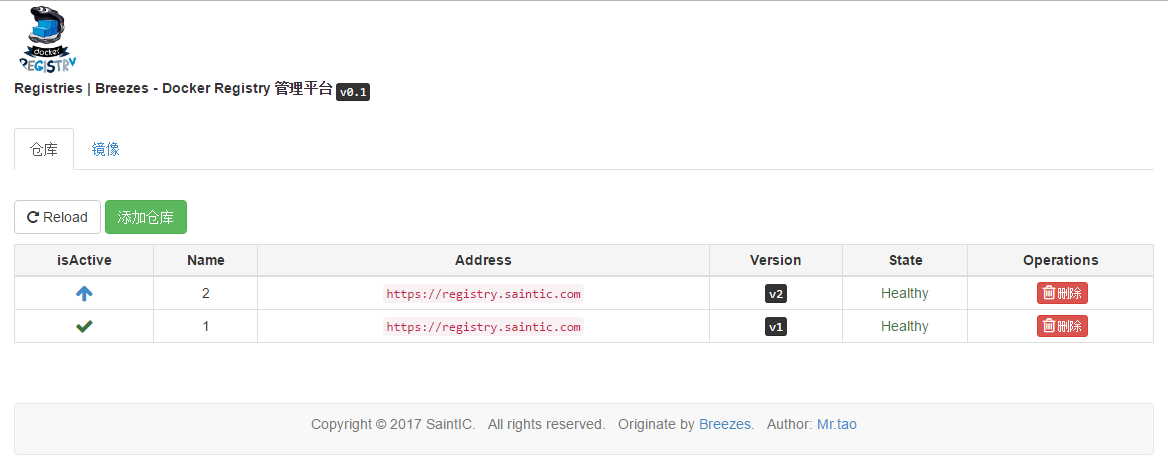This screenshot has width=1168, height=470.
Task: Delete registry named 2
Action: click(x=1062, y=293)
